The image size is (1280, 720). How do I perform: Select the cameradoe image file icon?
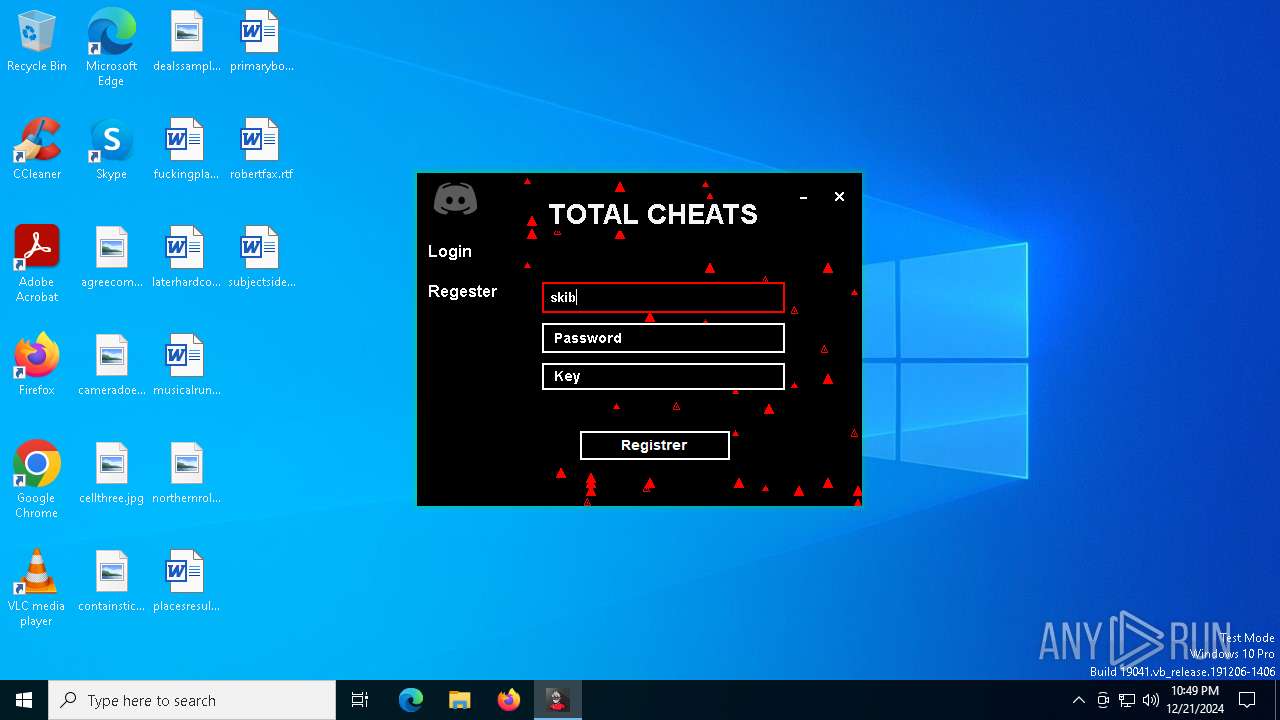pyautogui.click(x=111, y=365)
